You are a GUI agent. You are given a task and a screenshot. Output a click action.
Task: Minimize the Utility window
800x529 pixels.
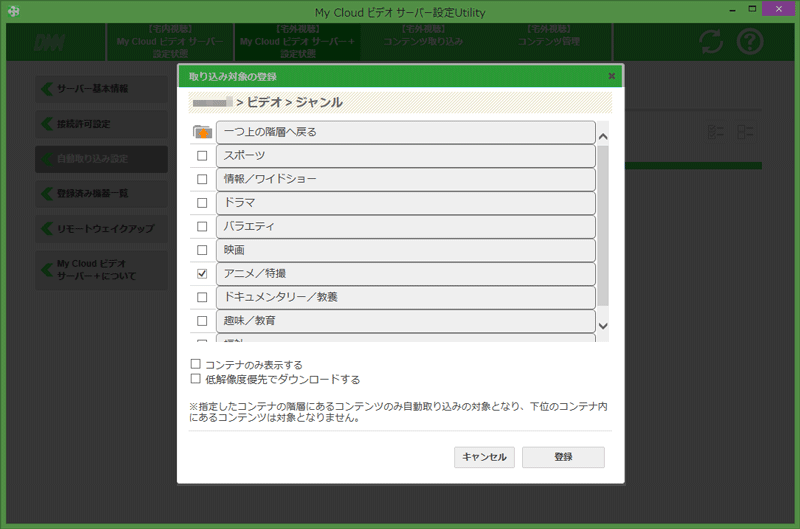tap(733, 9)
